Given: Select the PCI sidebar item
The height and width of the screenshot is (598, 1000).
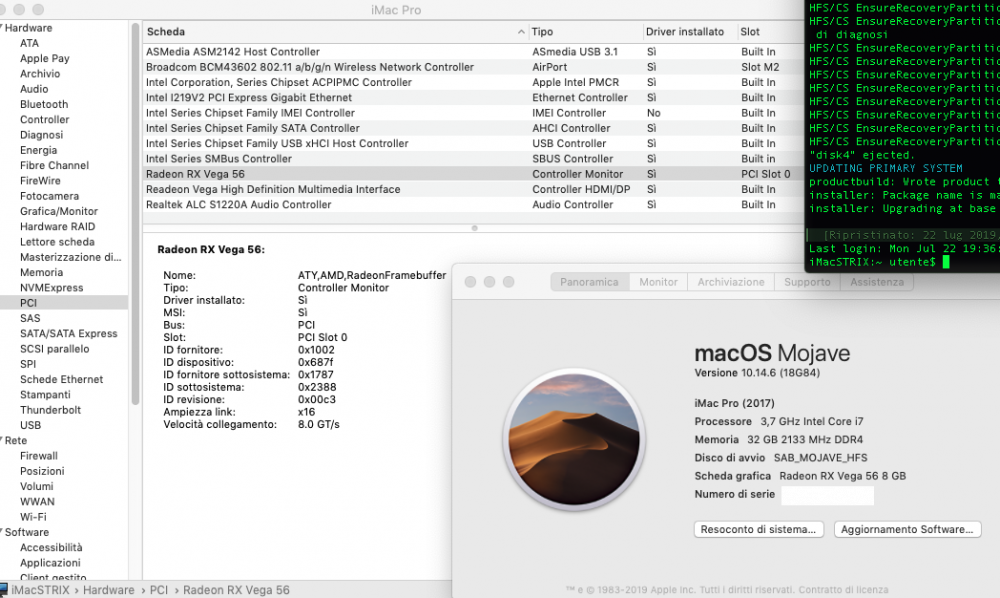Looking at the screenshot, I should (64, 303).
